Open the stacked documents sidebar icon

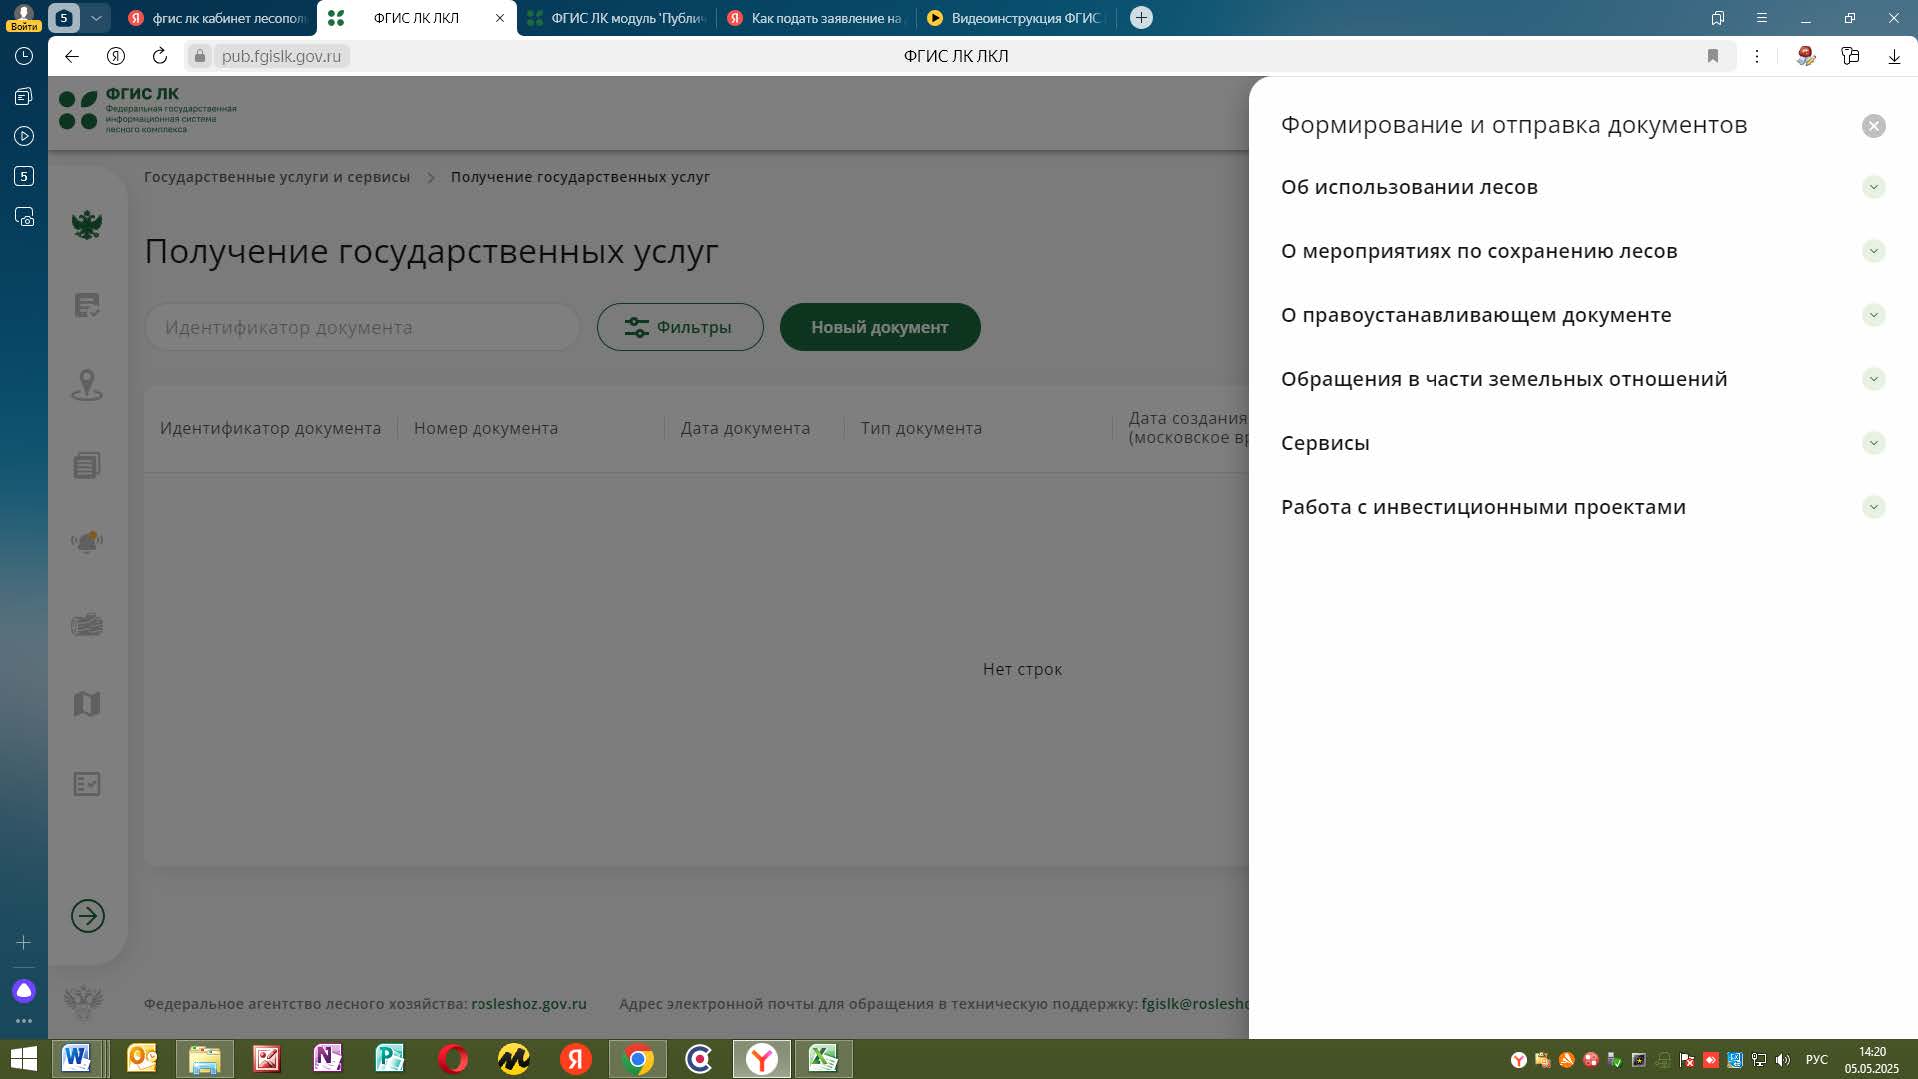point(87,465)
